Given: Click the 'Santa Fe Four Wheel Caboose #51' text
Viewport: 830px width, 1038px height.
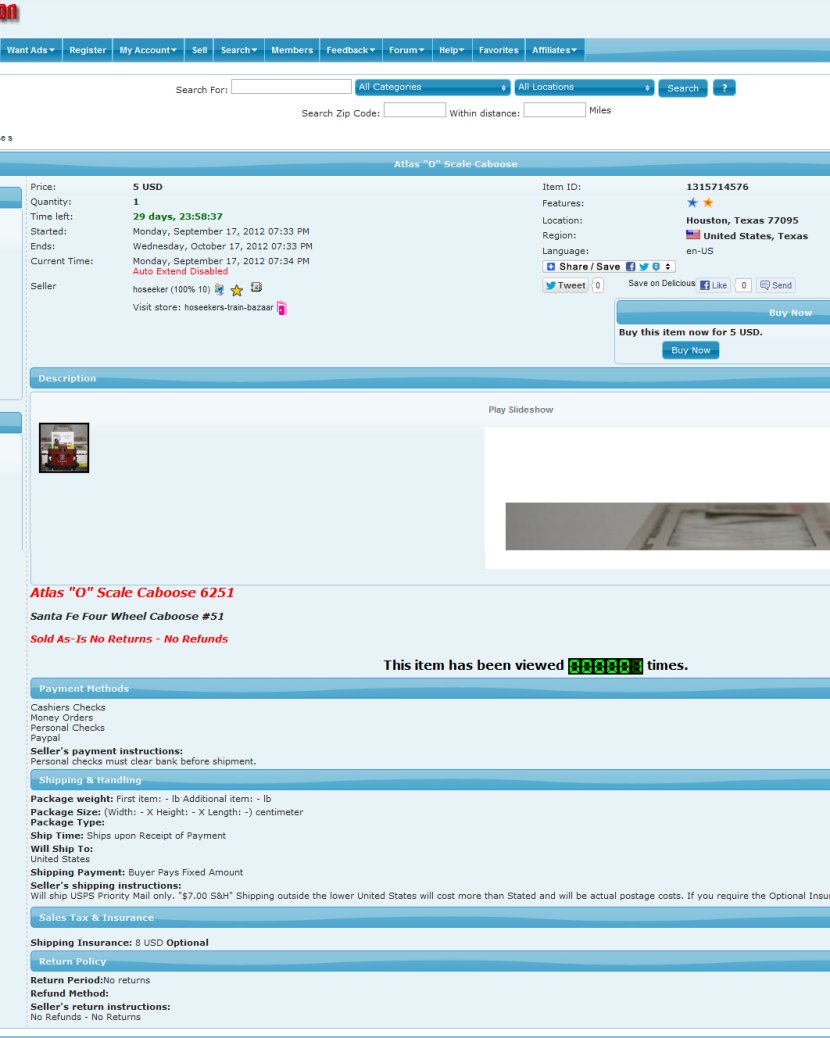Looking at the screenshot, I should pos(127,616).
